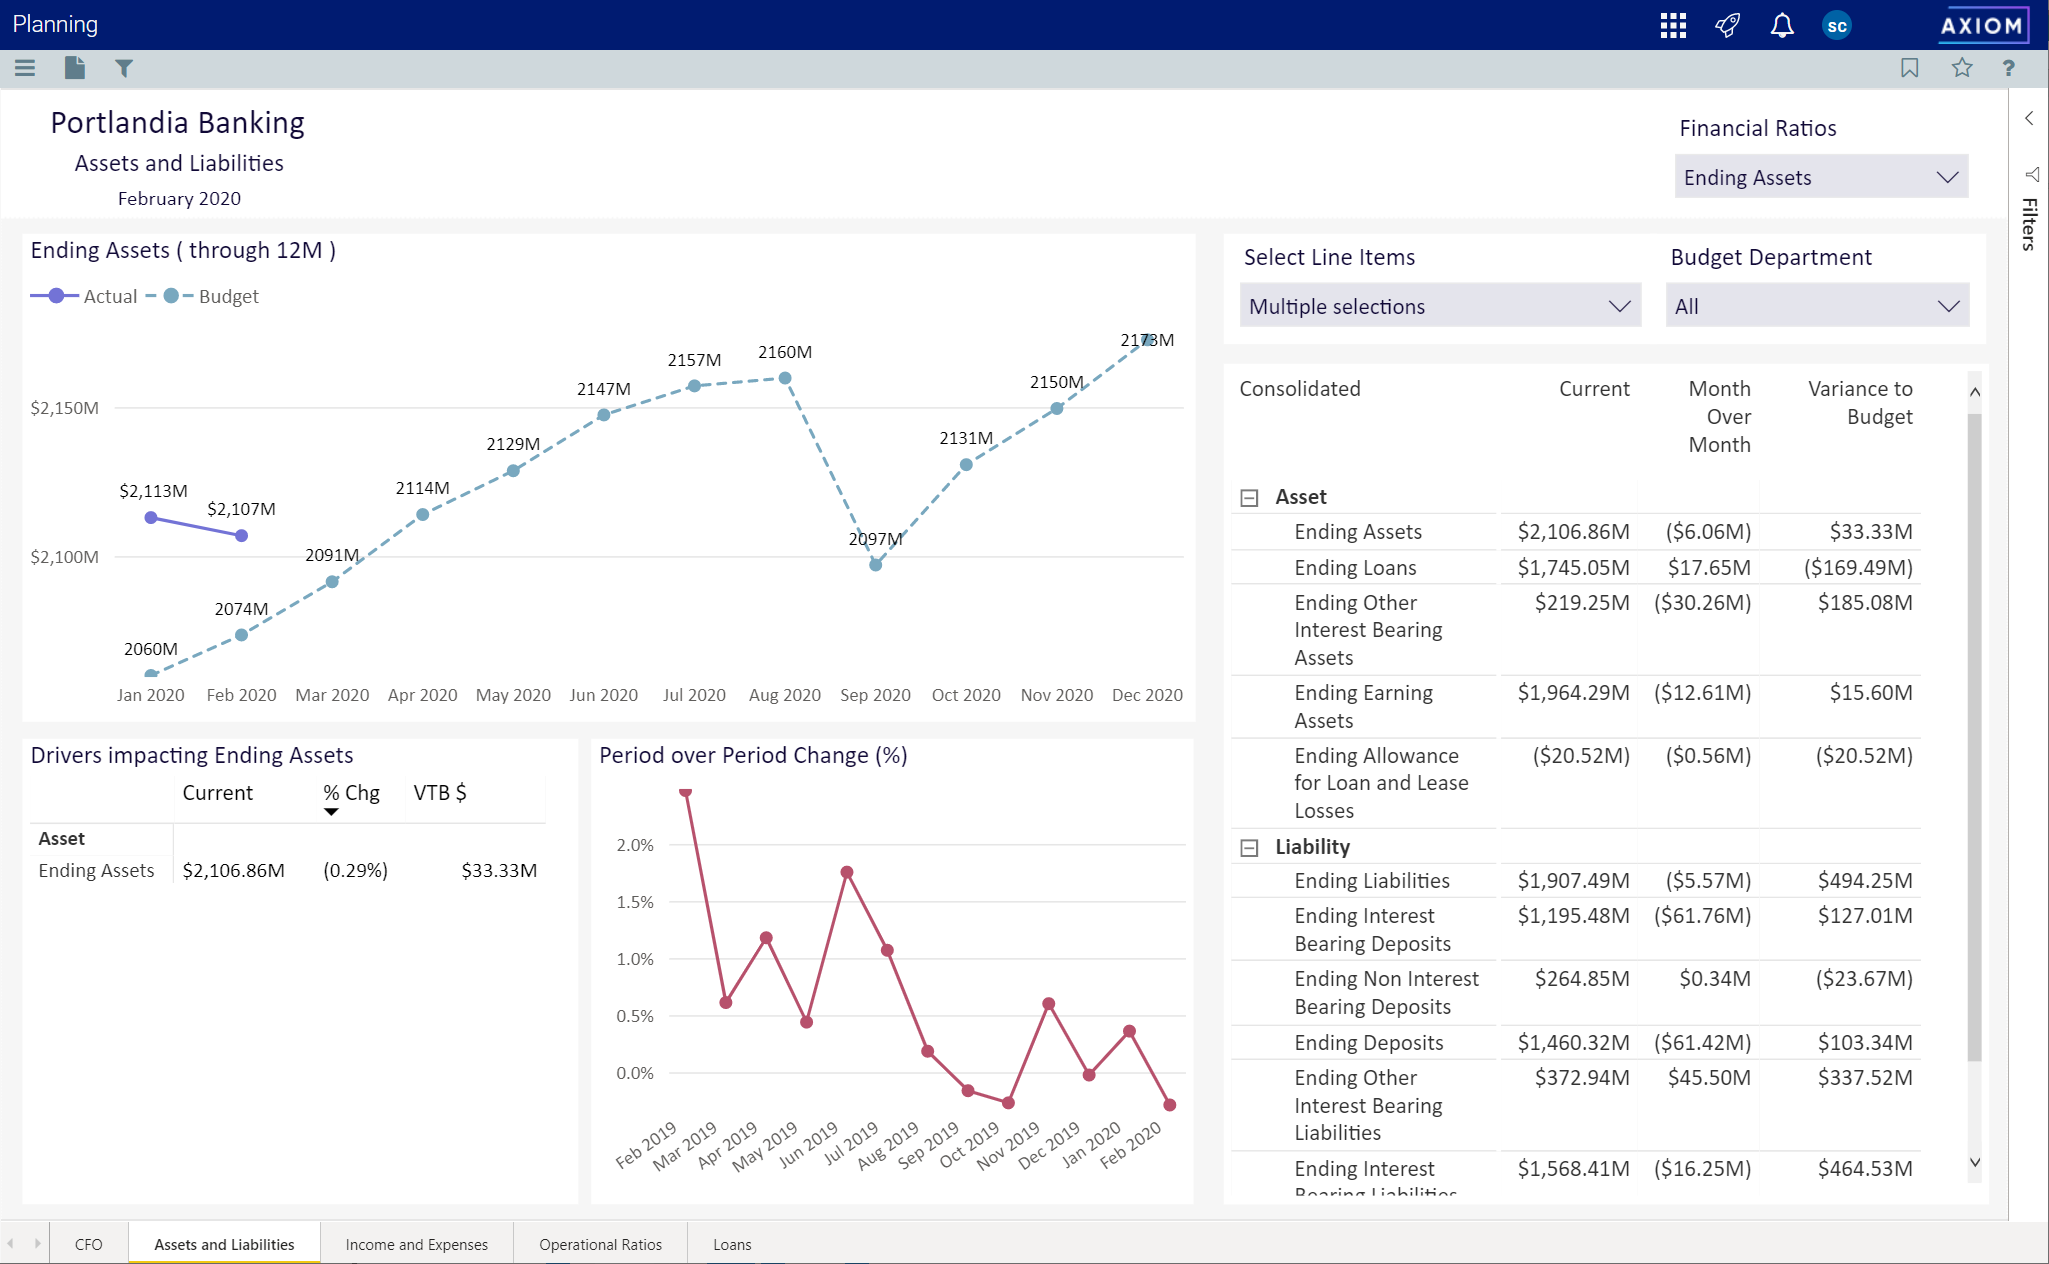Open the Budget Department All dropdown

[x=1817, y=306]
